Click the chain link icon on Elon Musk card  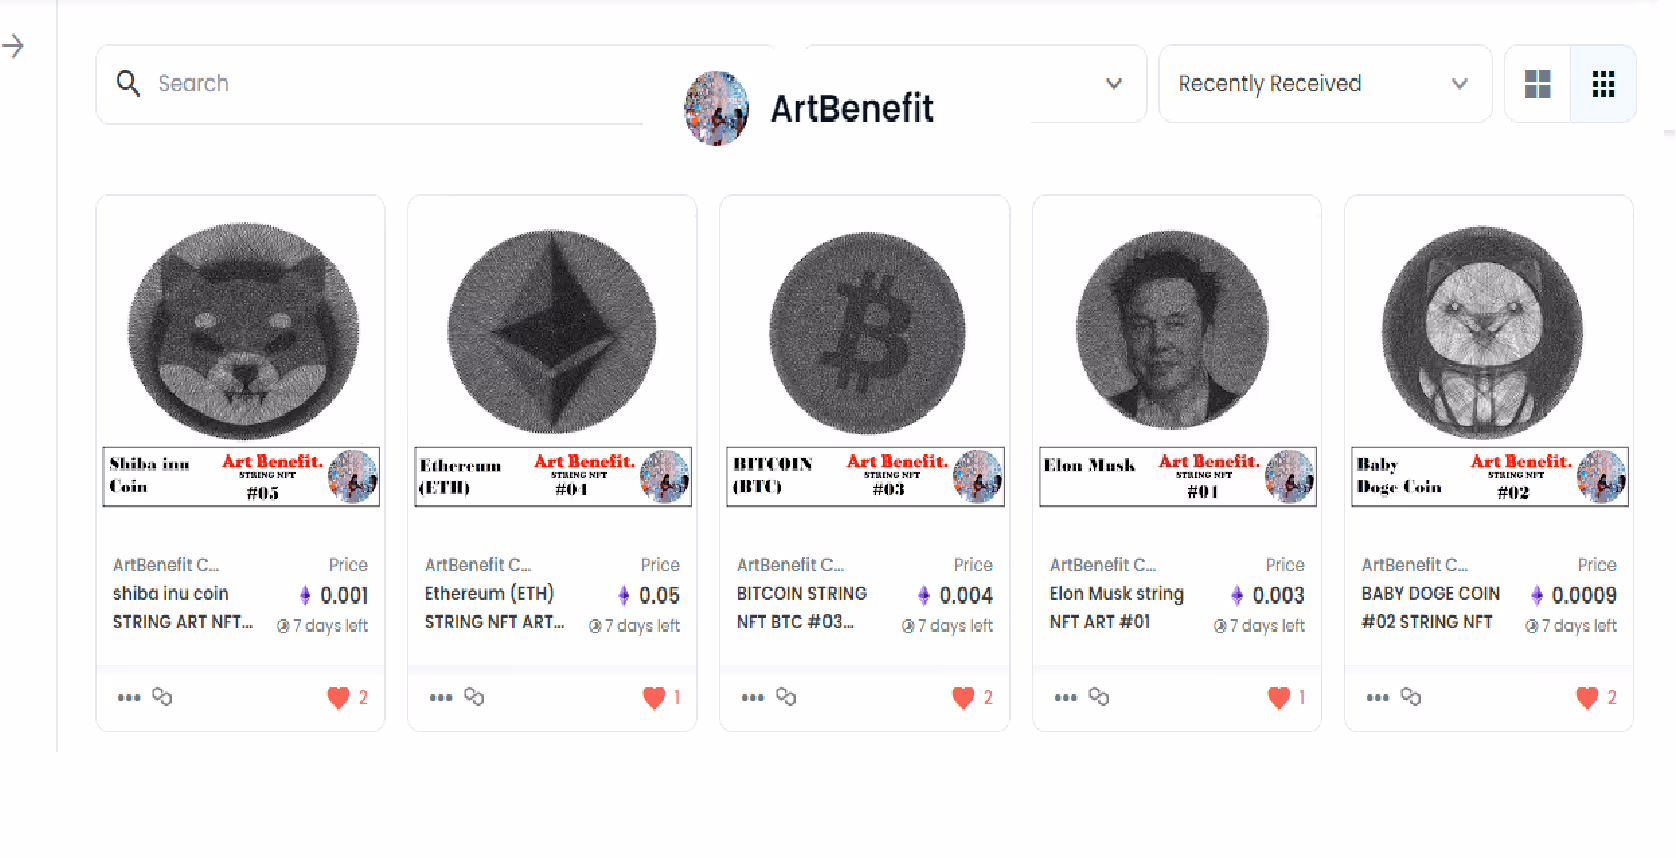[x=1099, y=696]
